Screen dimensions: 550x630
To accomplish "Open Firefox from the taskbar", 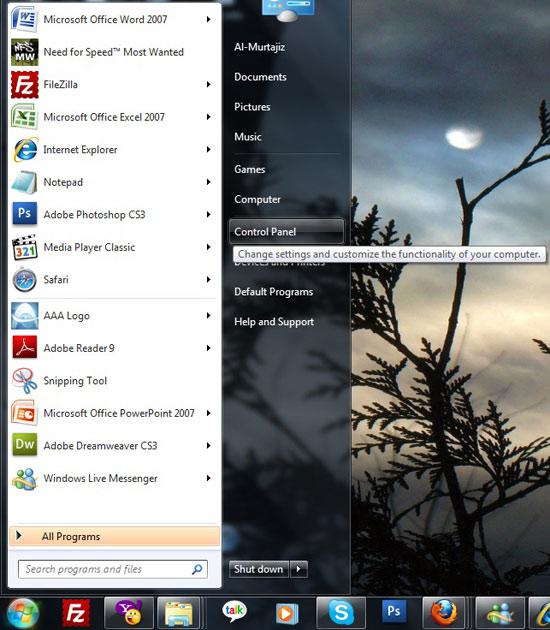I will tap(444, 614).
